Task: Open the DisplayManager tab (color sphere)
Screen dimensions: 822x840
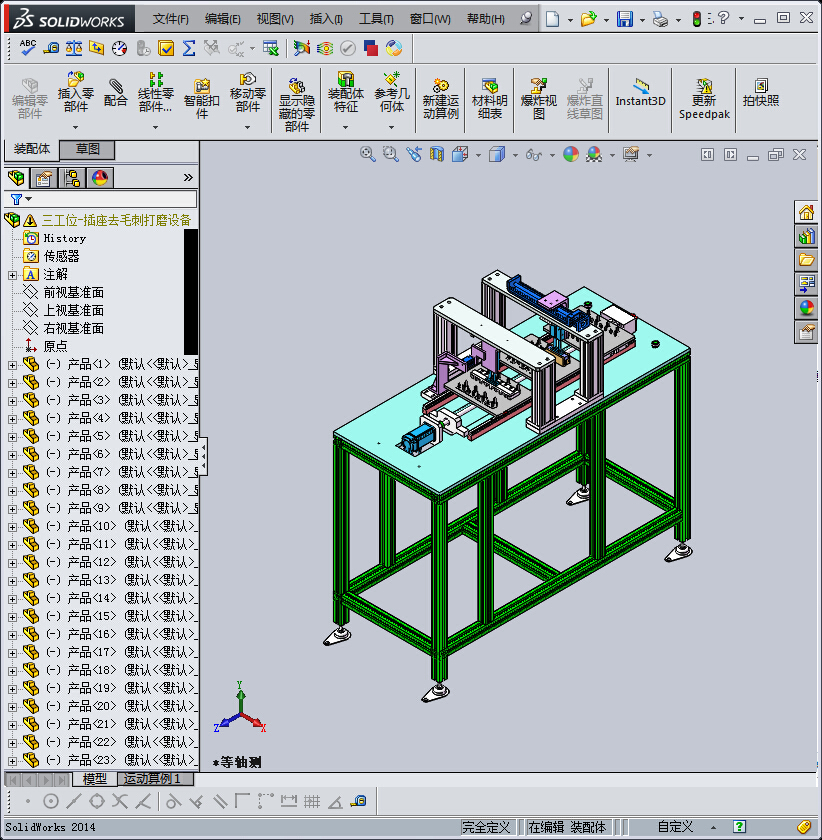Action: click(100, 178)
